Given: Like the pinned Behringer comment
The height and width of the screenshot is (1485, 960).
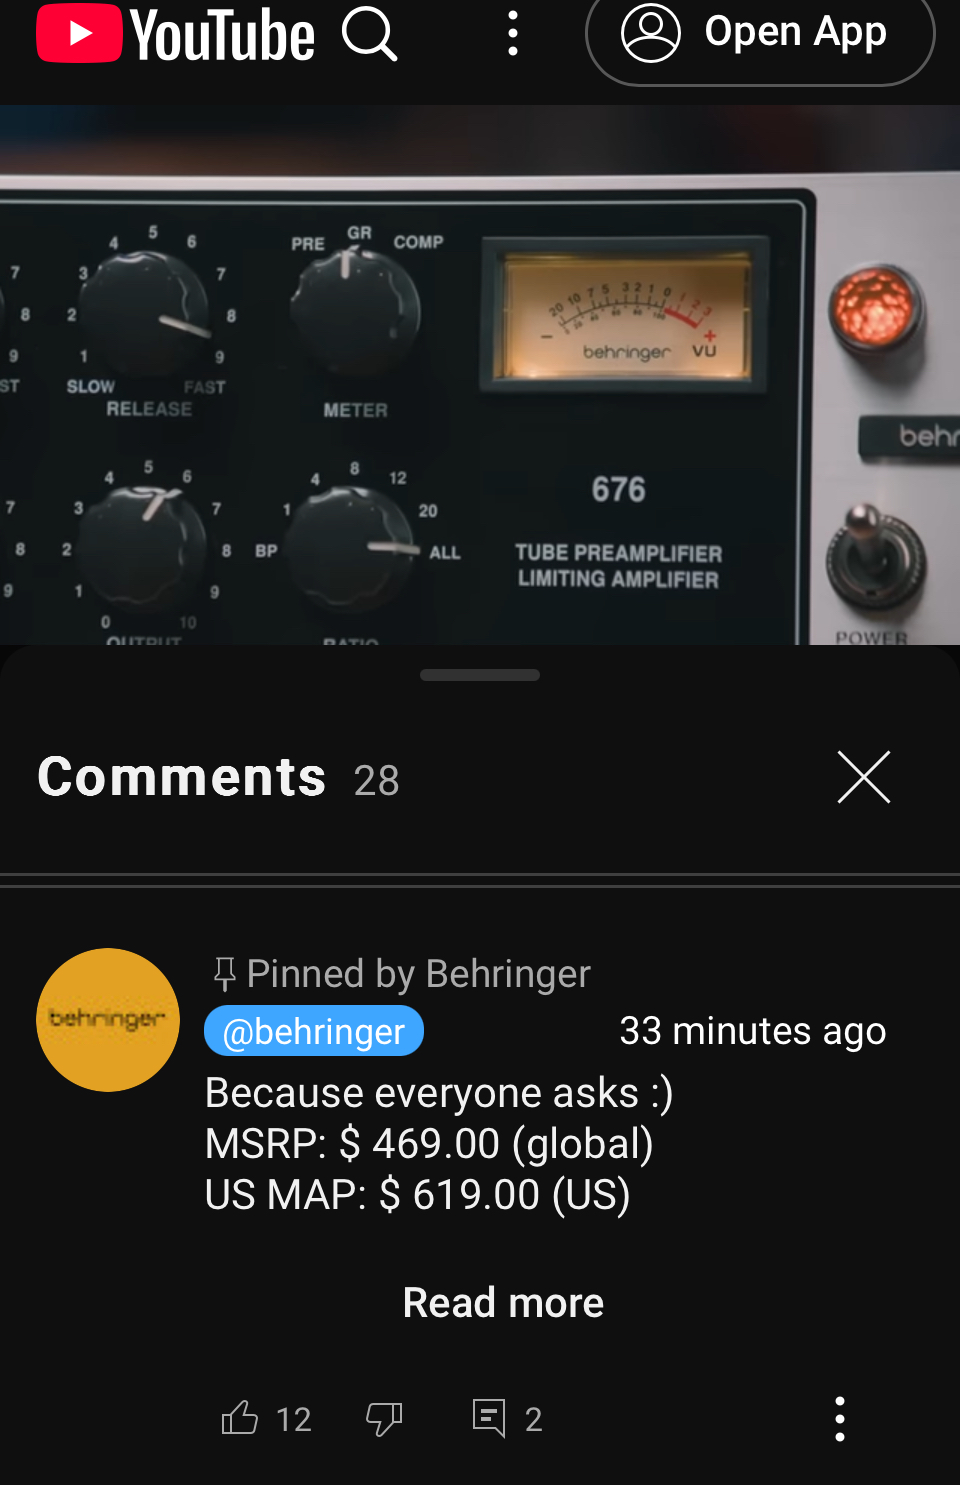Looking at the screenshot, I should click(x=240, y=1418).
